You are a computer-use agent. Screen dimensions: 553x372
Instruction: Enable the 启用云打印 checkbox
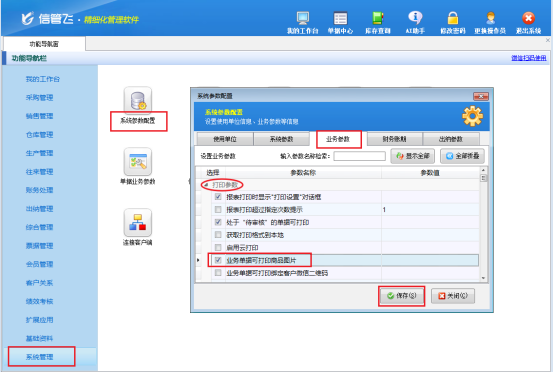218,248
